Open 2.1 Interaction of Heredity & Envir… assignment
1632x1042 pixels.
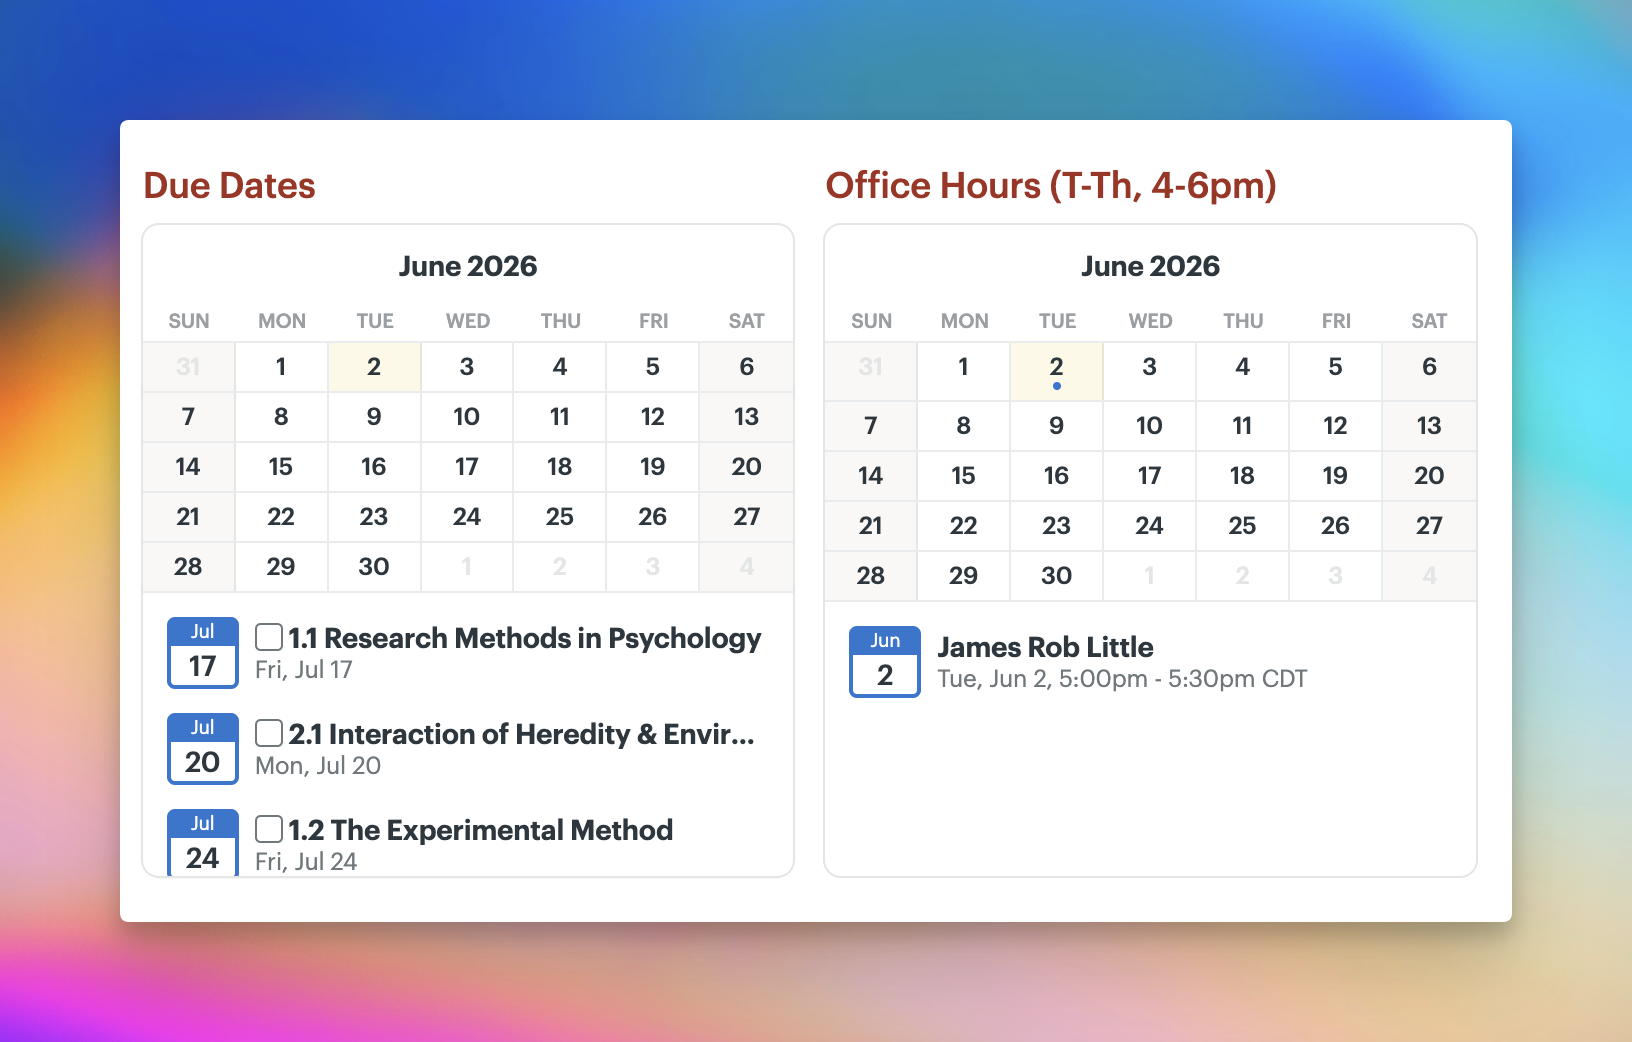[522, 734]
